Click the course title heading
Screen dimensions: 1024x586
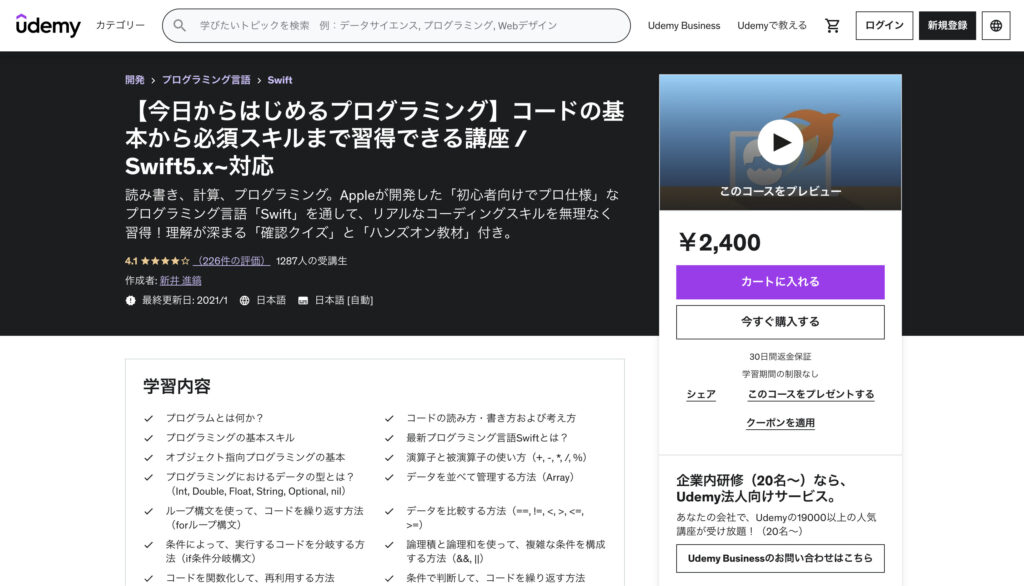tap(375, 138)
